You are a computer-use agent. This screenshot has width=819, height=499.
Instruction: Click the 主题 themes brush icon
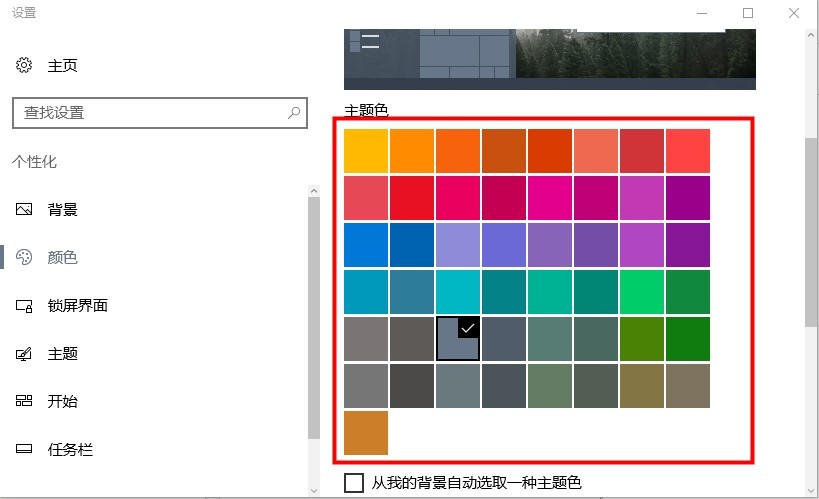(x=24, y=354)
